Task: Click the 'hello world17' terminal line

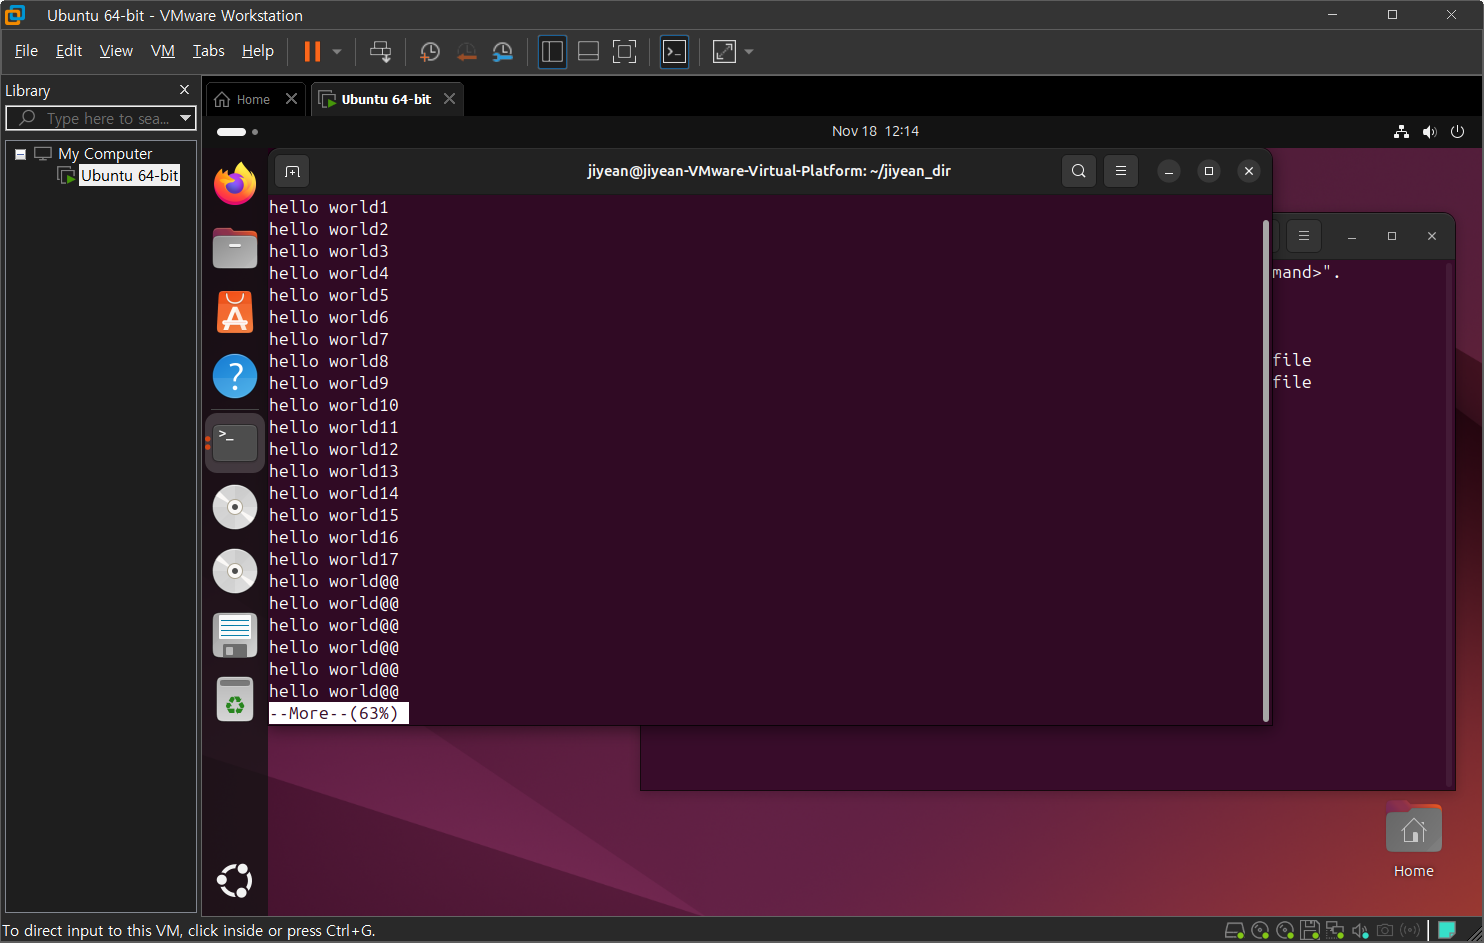Action: pyautogui.click(x=334, y=559)
